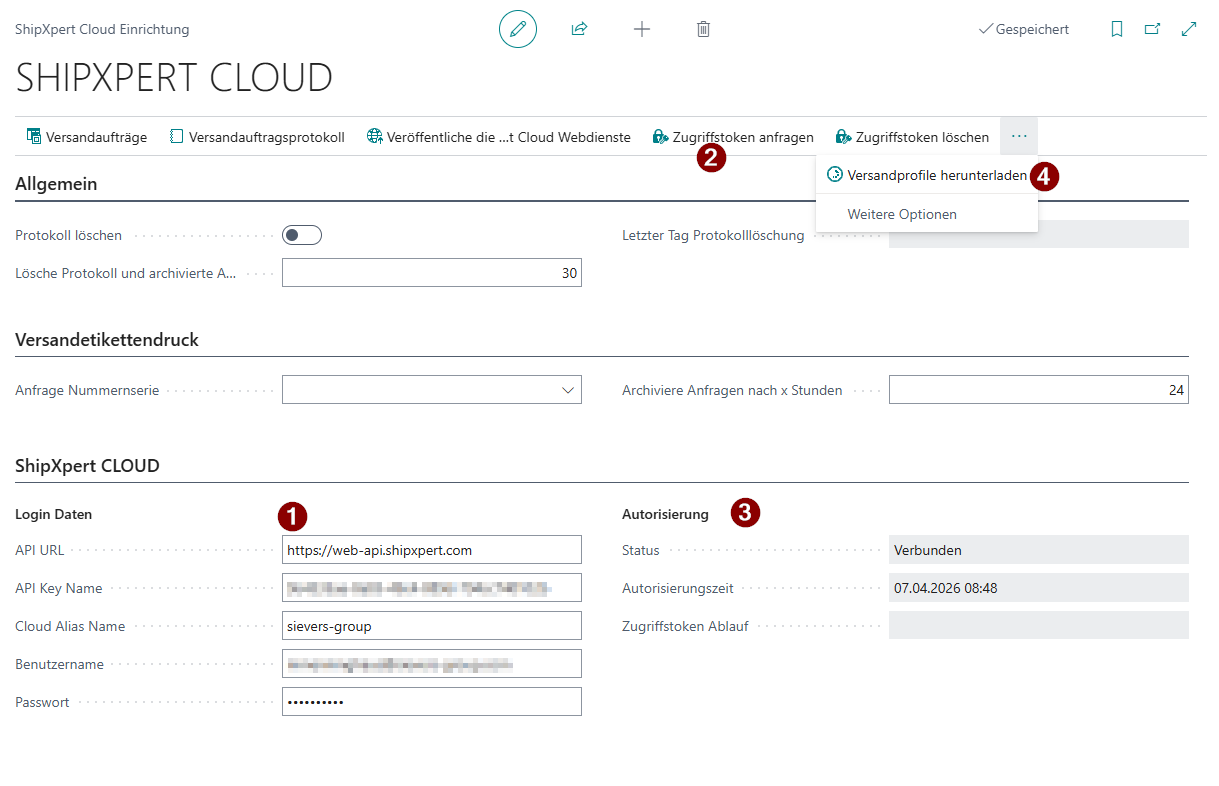The image size is (1219, 786).
Task: Click the Gespeichert saved status
Action: pyautogui.click(x=1023, y=29)
